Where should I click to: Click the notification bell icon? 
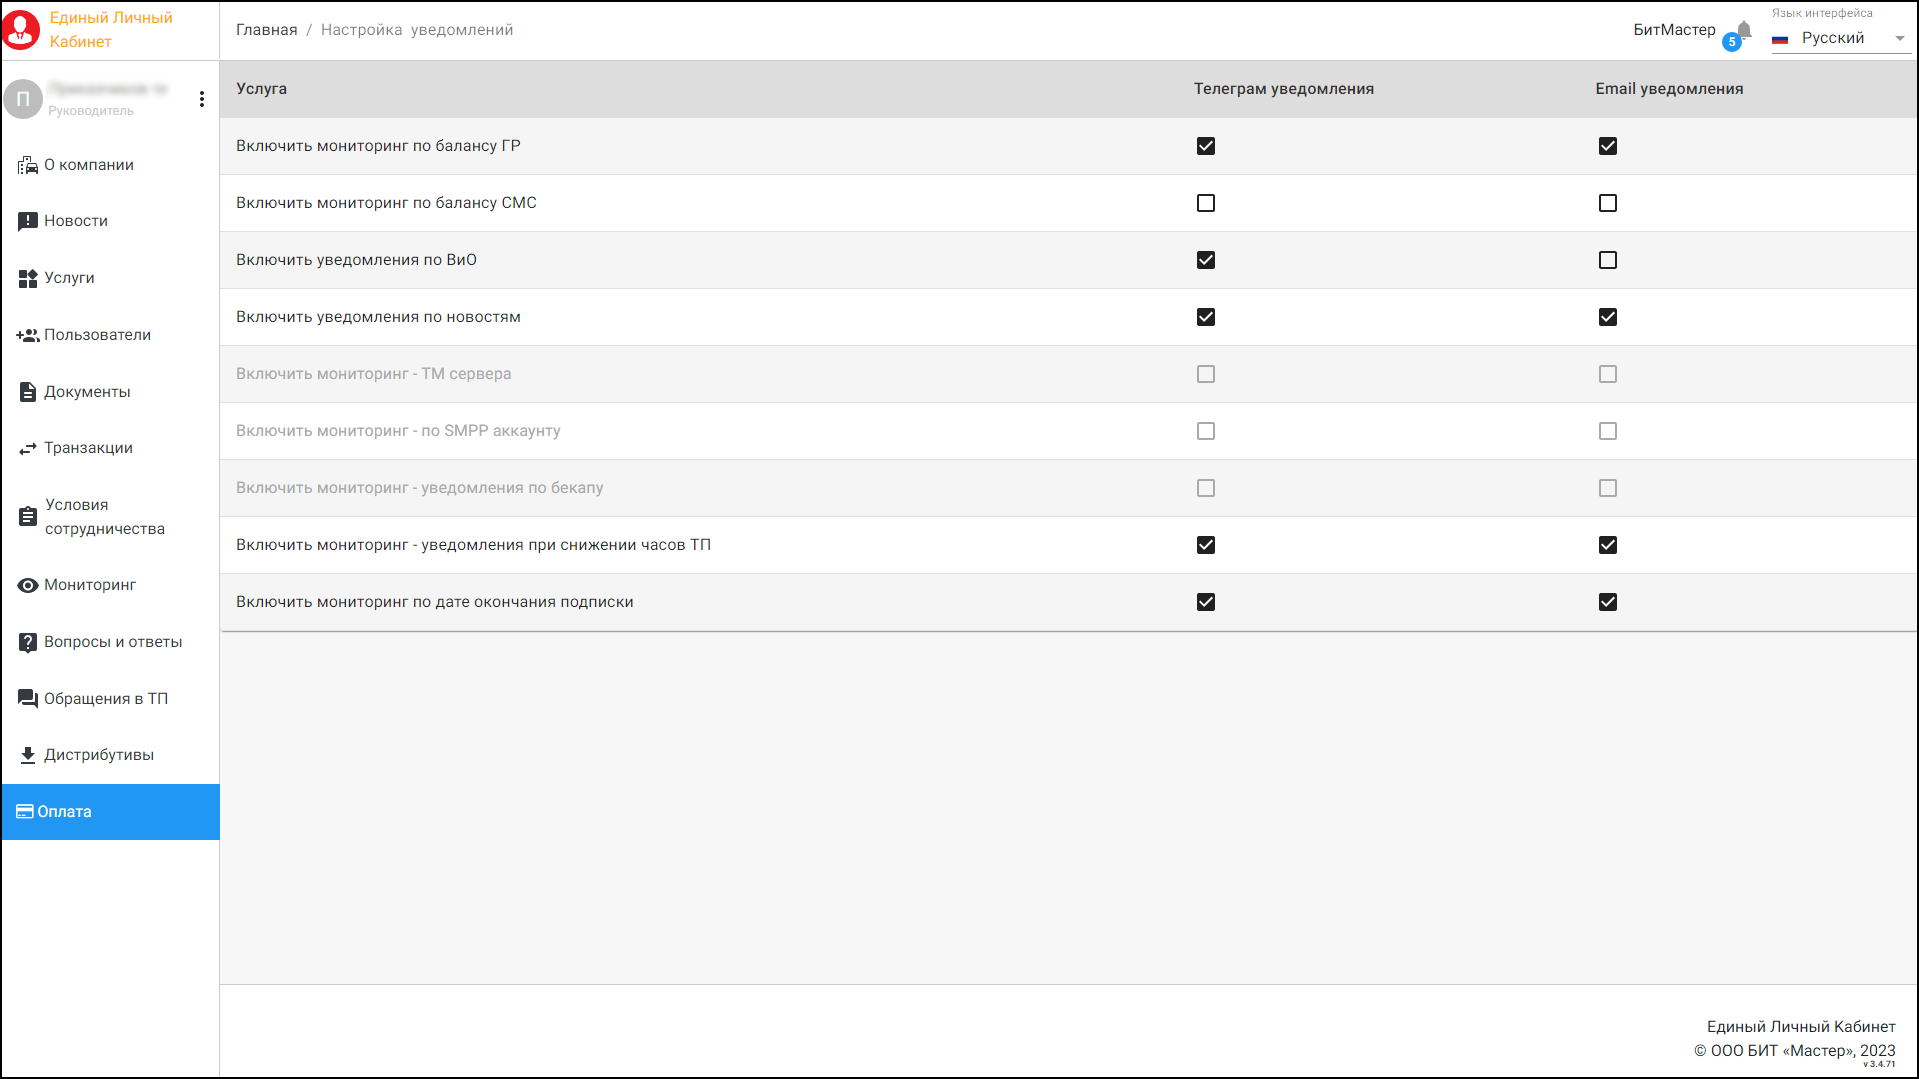click(x=1743, y=30)
